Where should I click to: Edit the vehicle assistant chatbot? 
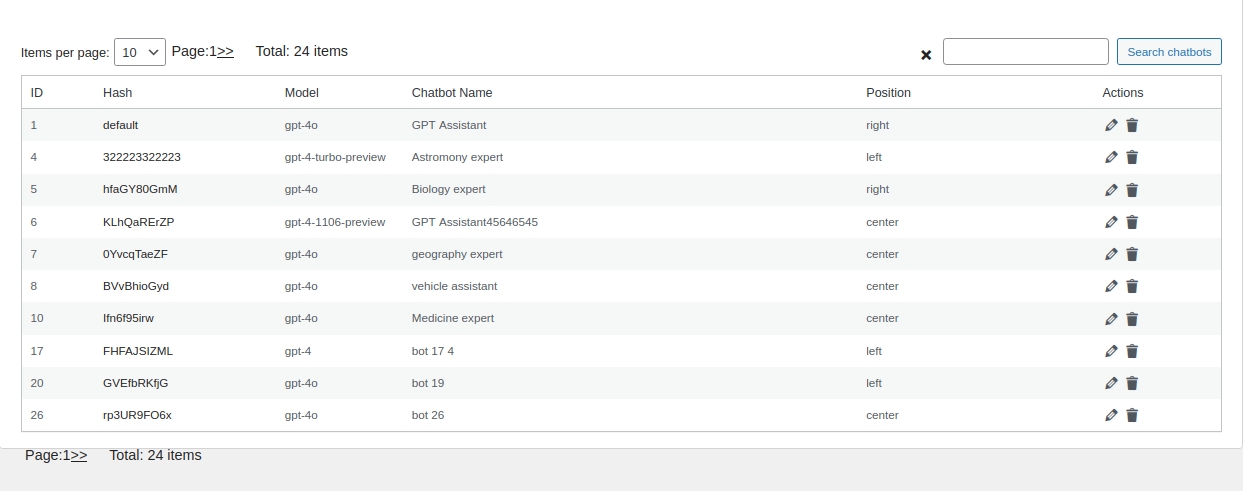tap(1111, 286)
